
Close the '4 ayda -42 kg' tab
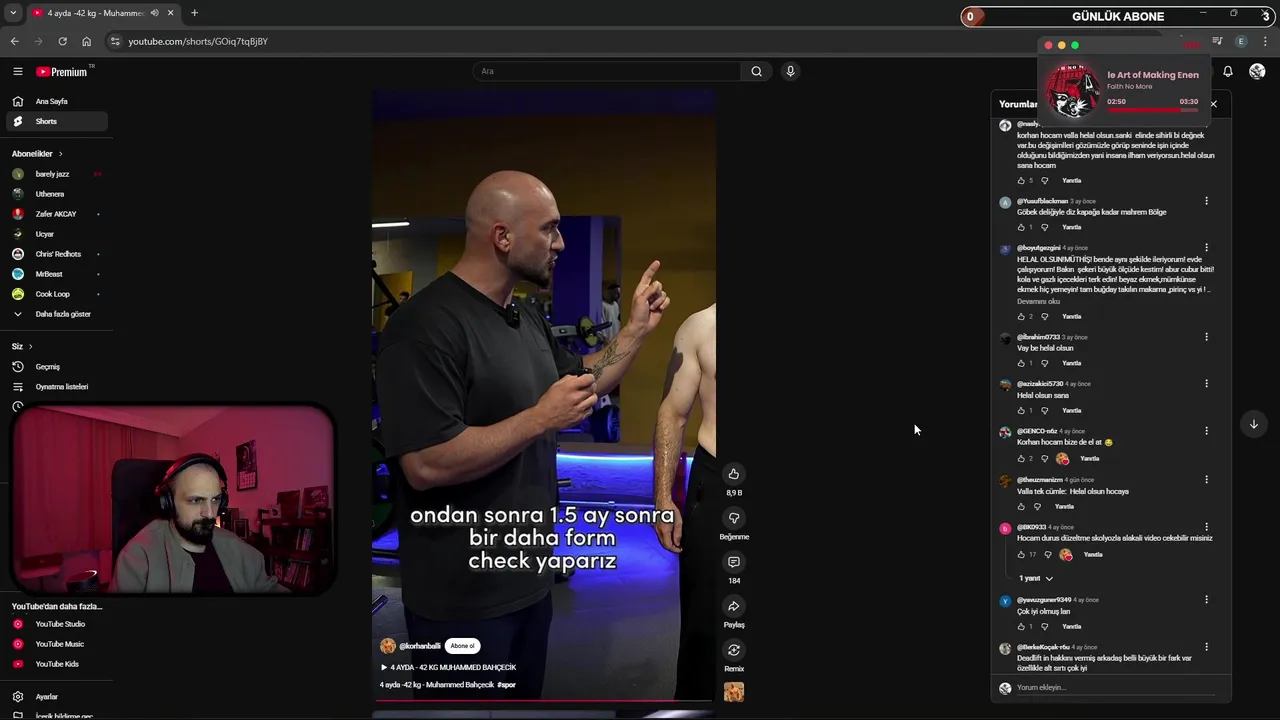170,13
